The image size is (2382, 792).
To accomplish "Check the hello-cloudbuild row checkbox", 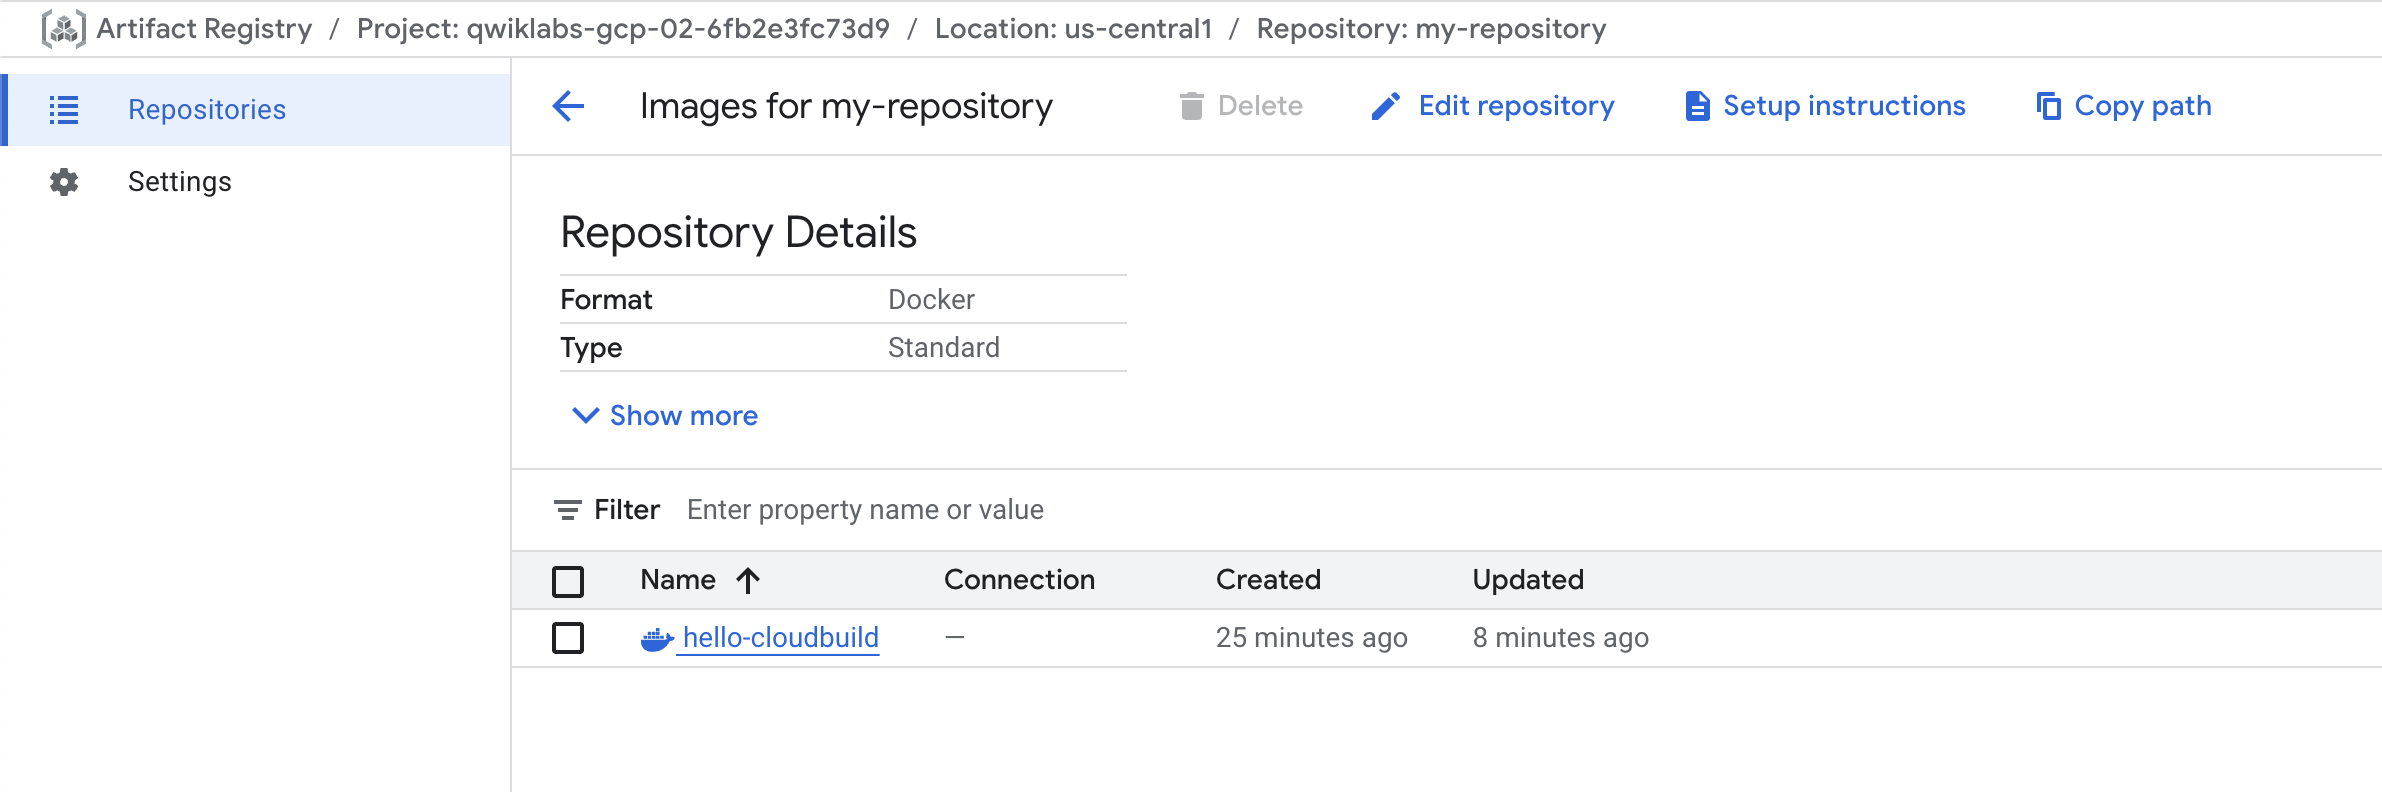I will 568,638.
